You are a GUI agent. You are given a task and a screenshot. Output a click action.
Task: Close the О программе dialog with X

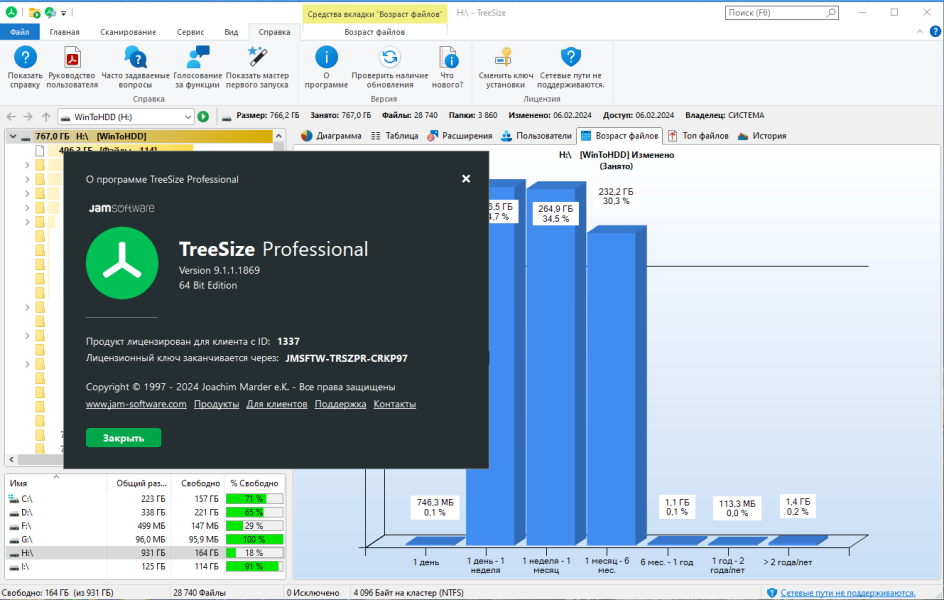(466, 179)
